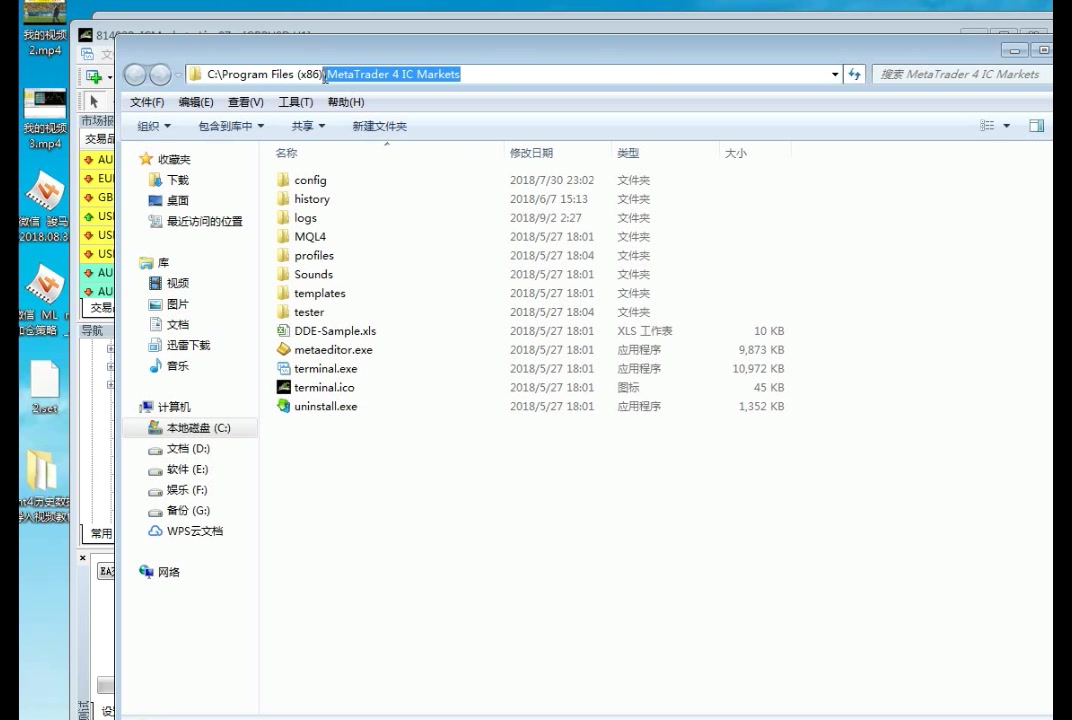The image size is (1072, 720).
Task: Toggle the preview pane on
Action: point(1038,124)
